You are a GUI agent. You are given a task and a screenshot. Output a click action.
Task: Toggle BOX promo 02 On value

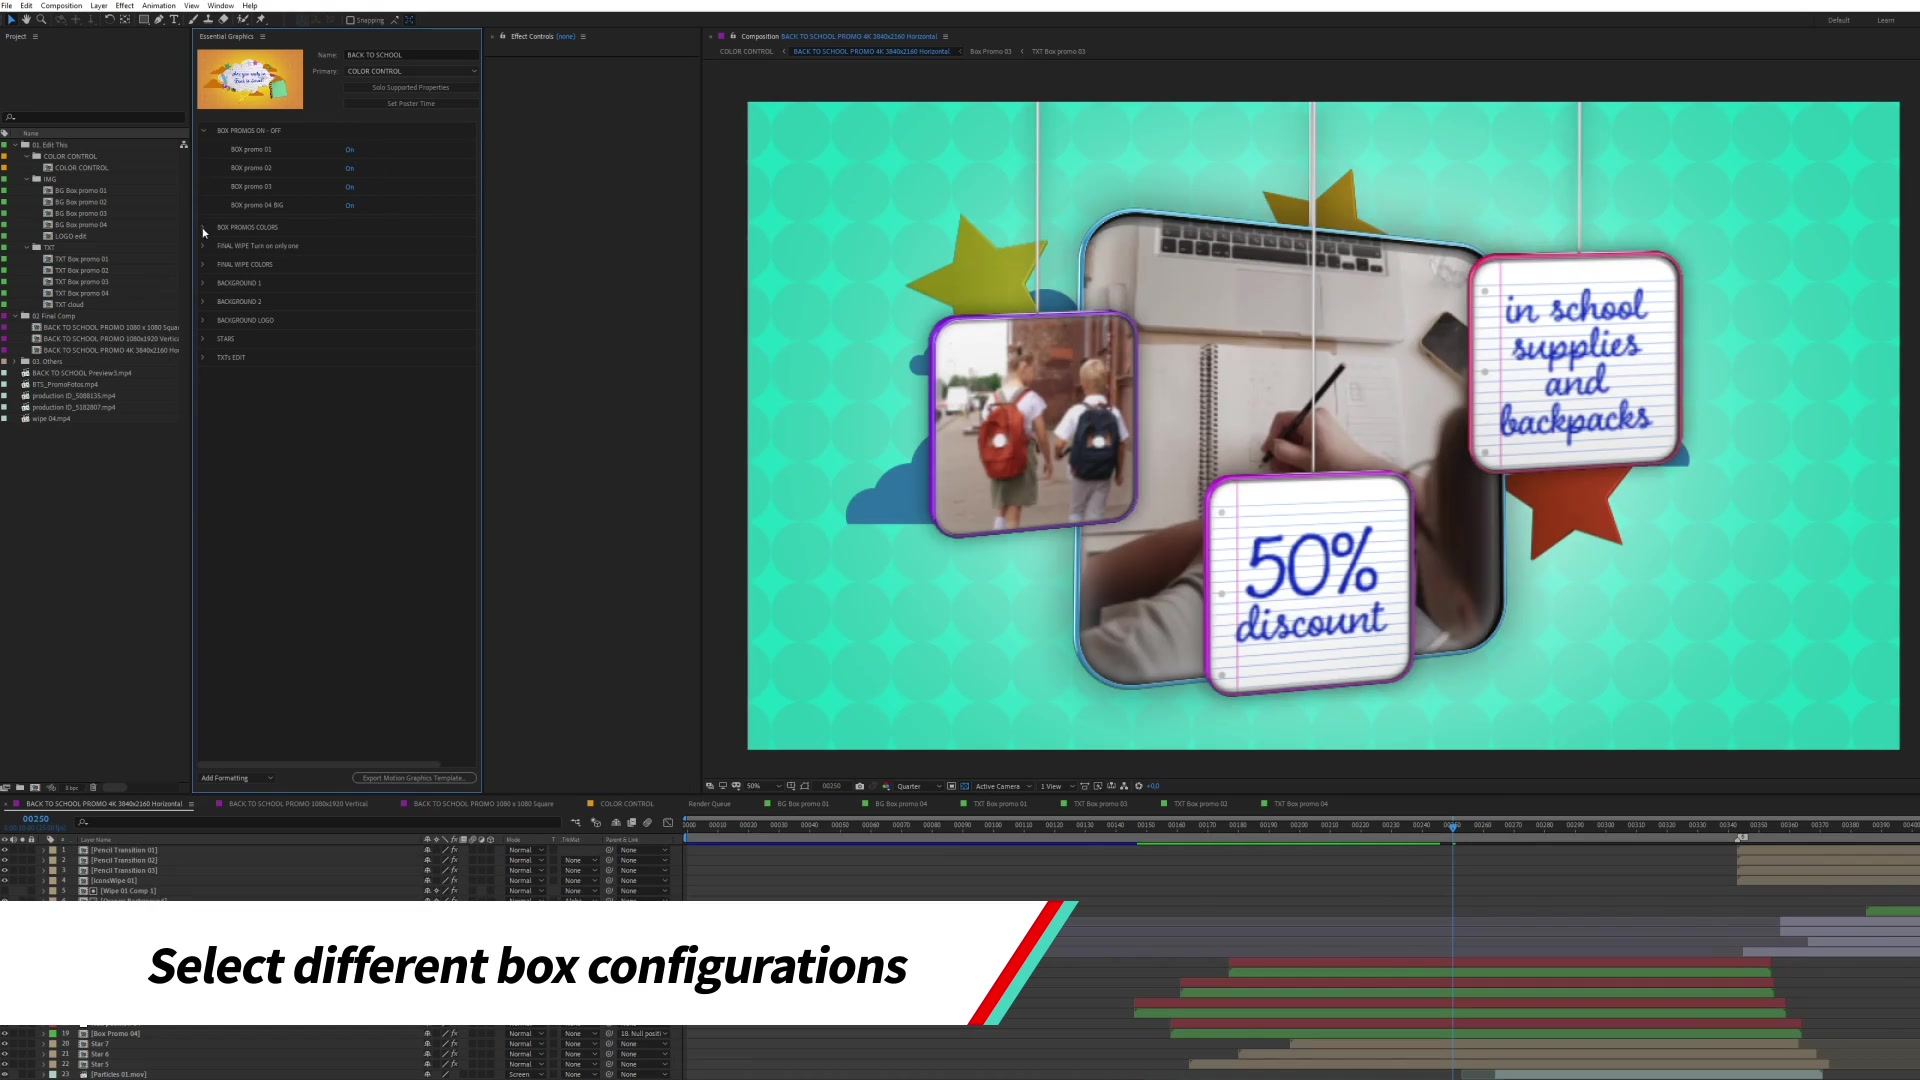coord(350,168)
